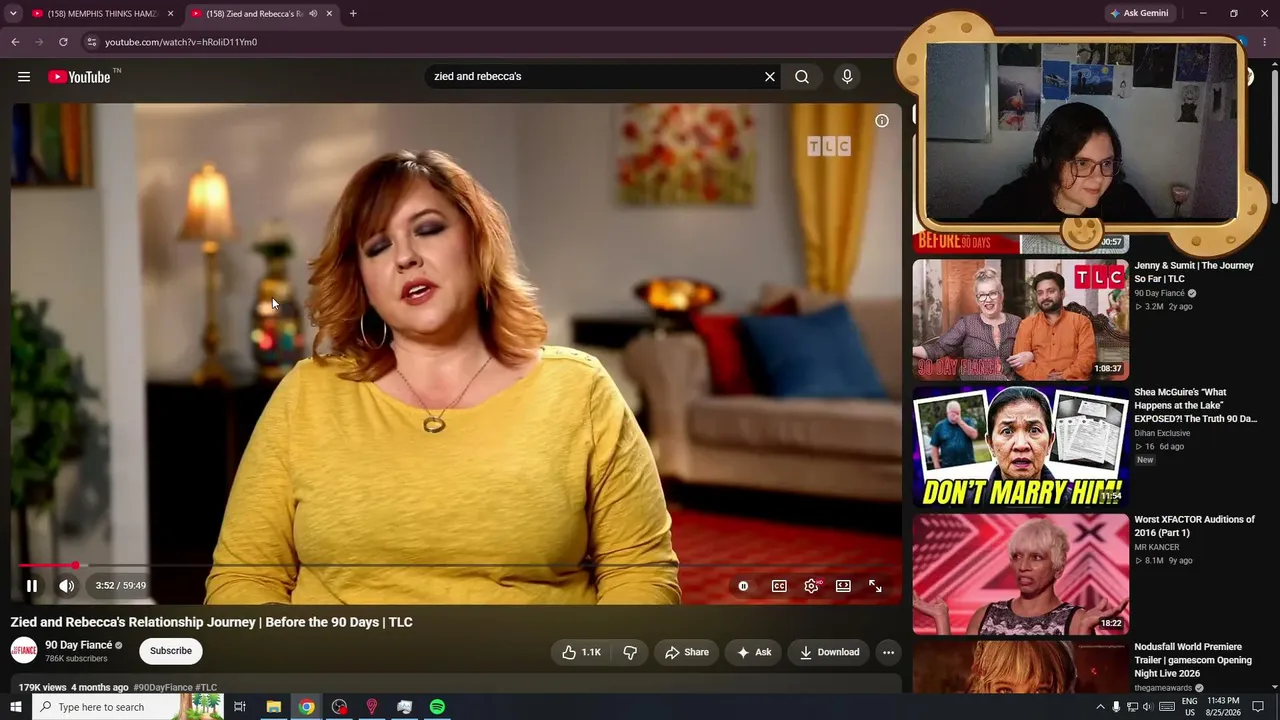Open more actions three-dot menu

[888, 652]
